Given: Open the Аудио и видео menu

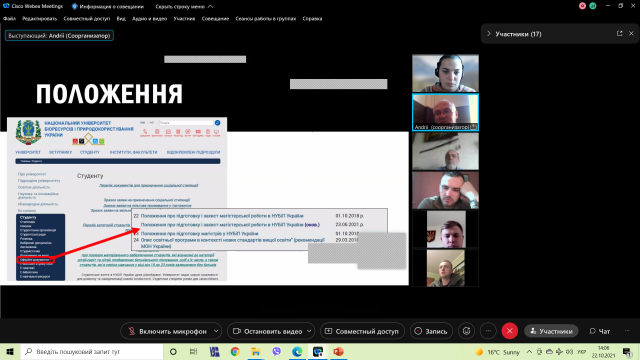Looking at the screenshot, I should tap(149, 19).
